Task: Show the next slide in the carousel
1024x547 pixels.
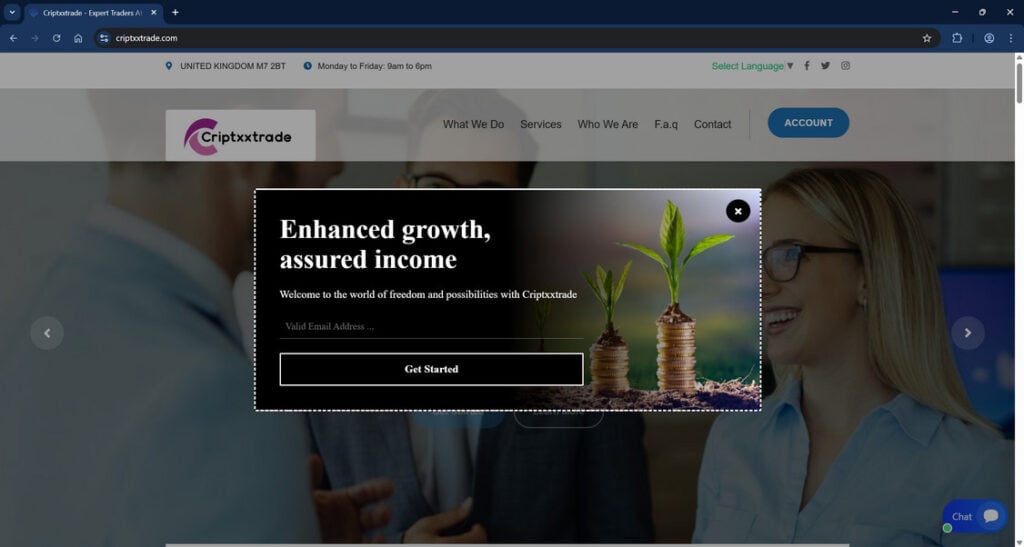Action: 968,333
